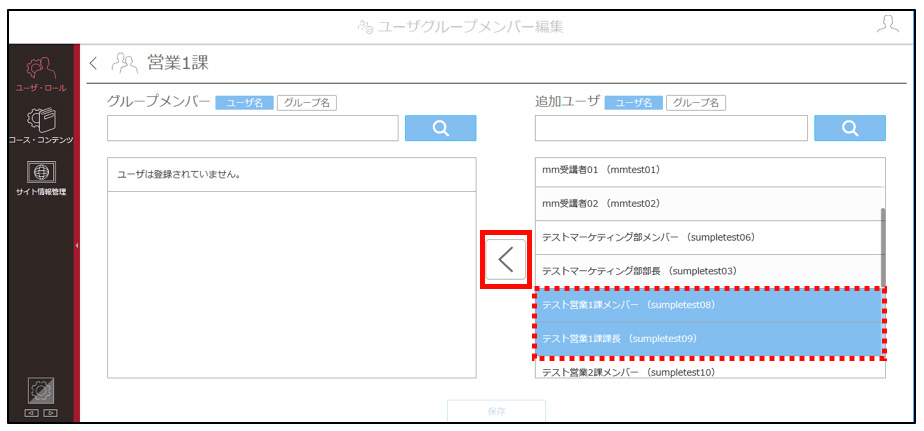Click the user profile icon at top right

click(887, 25)
